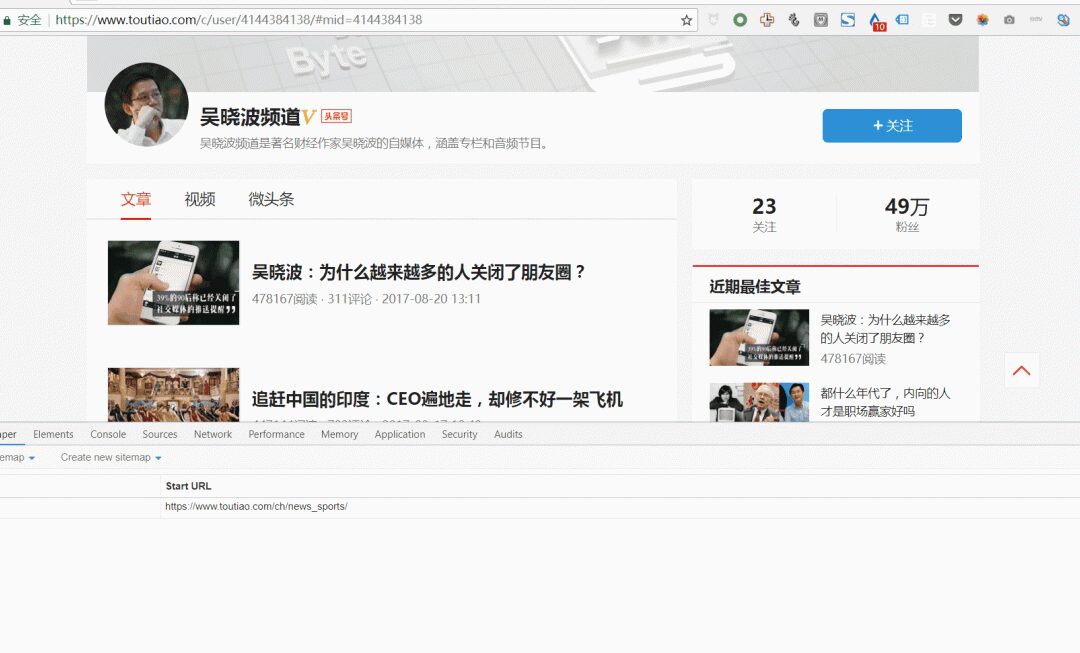Open the 朋友圈 article thumbnail in the list
Screen dimensions: 1080x653
click(174, 282)
